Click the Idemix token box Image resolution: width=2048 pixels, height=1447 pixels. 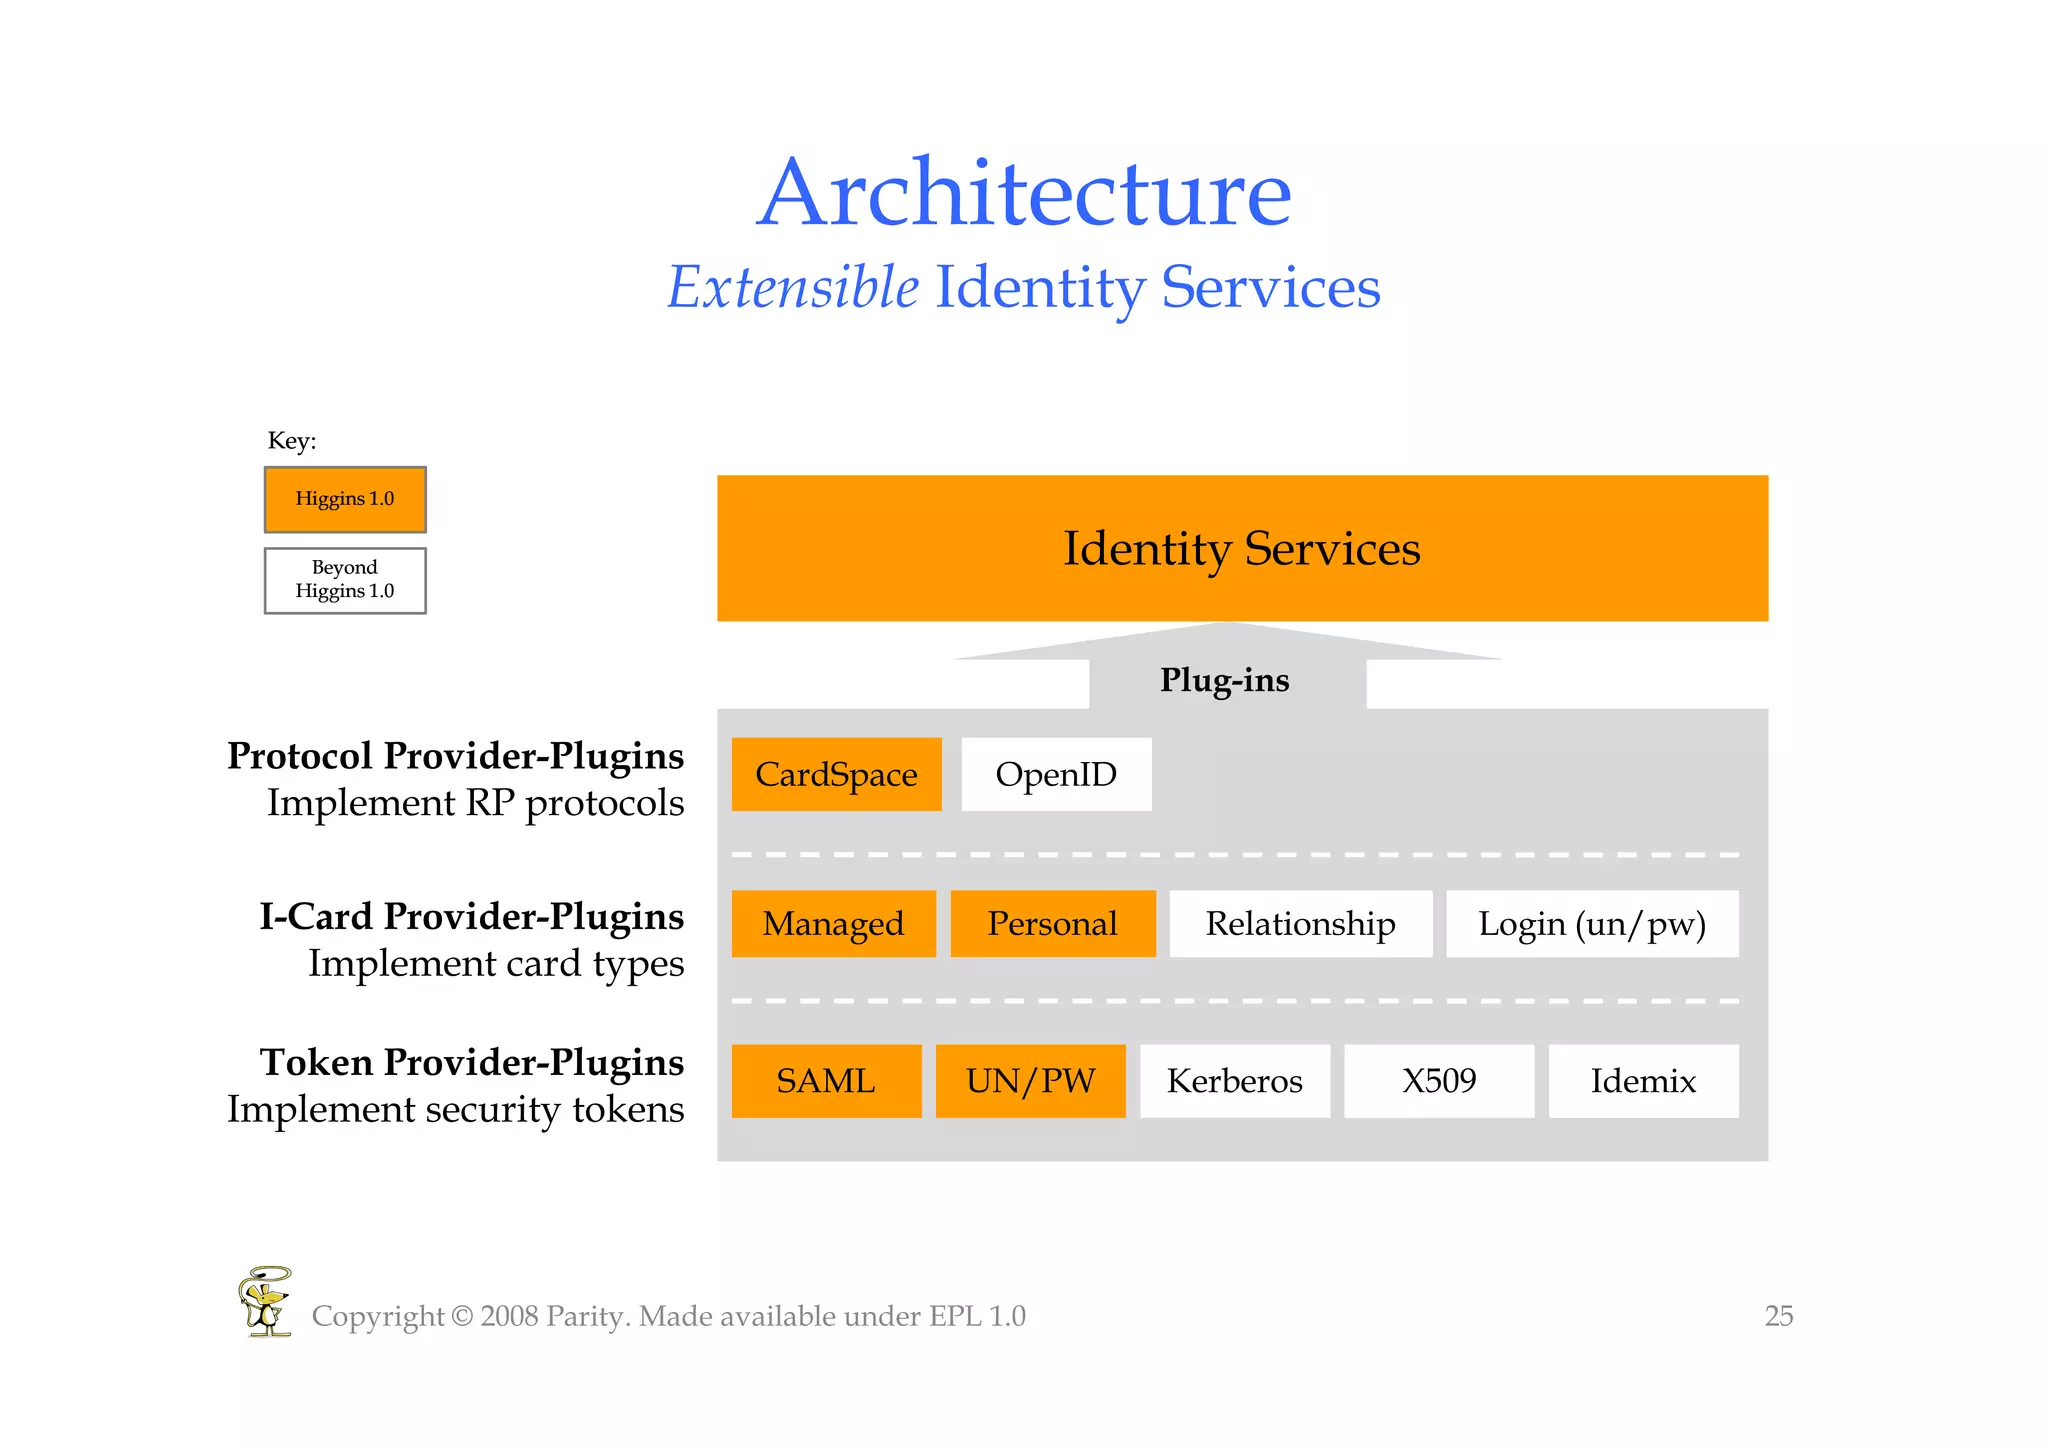point(1643,1081)
